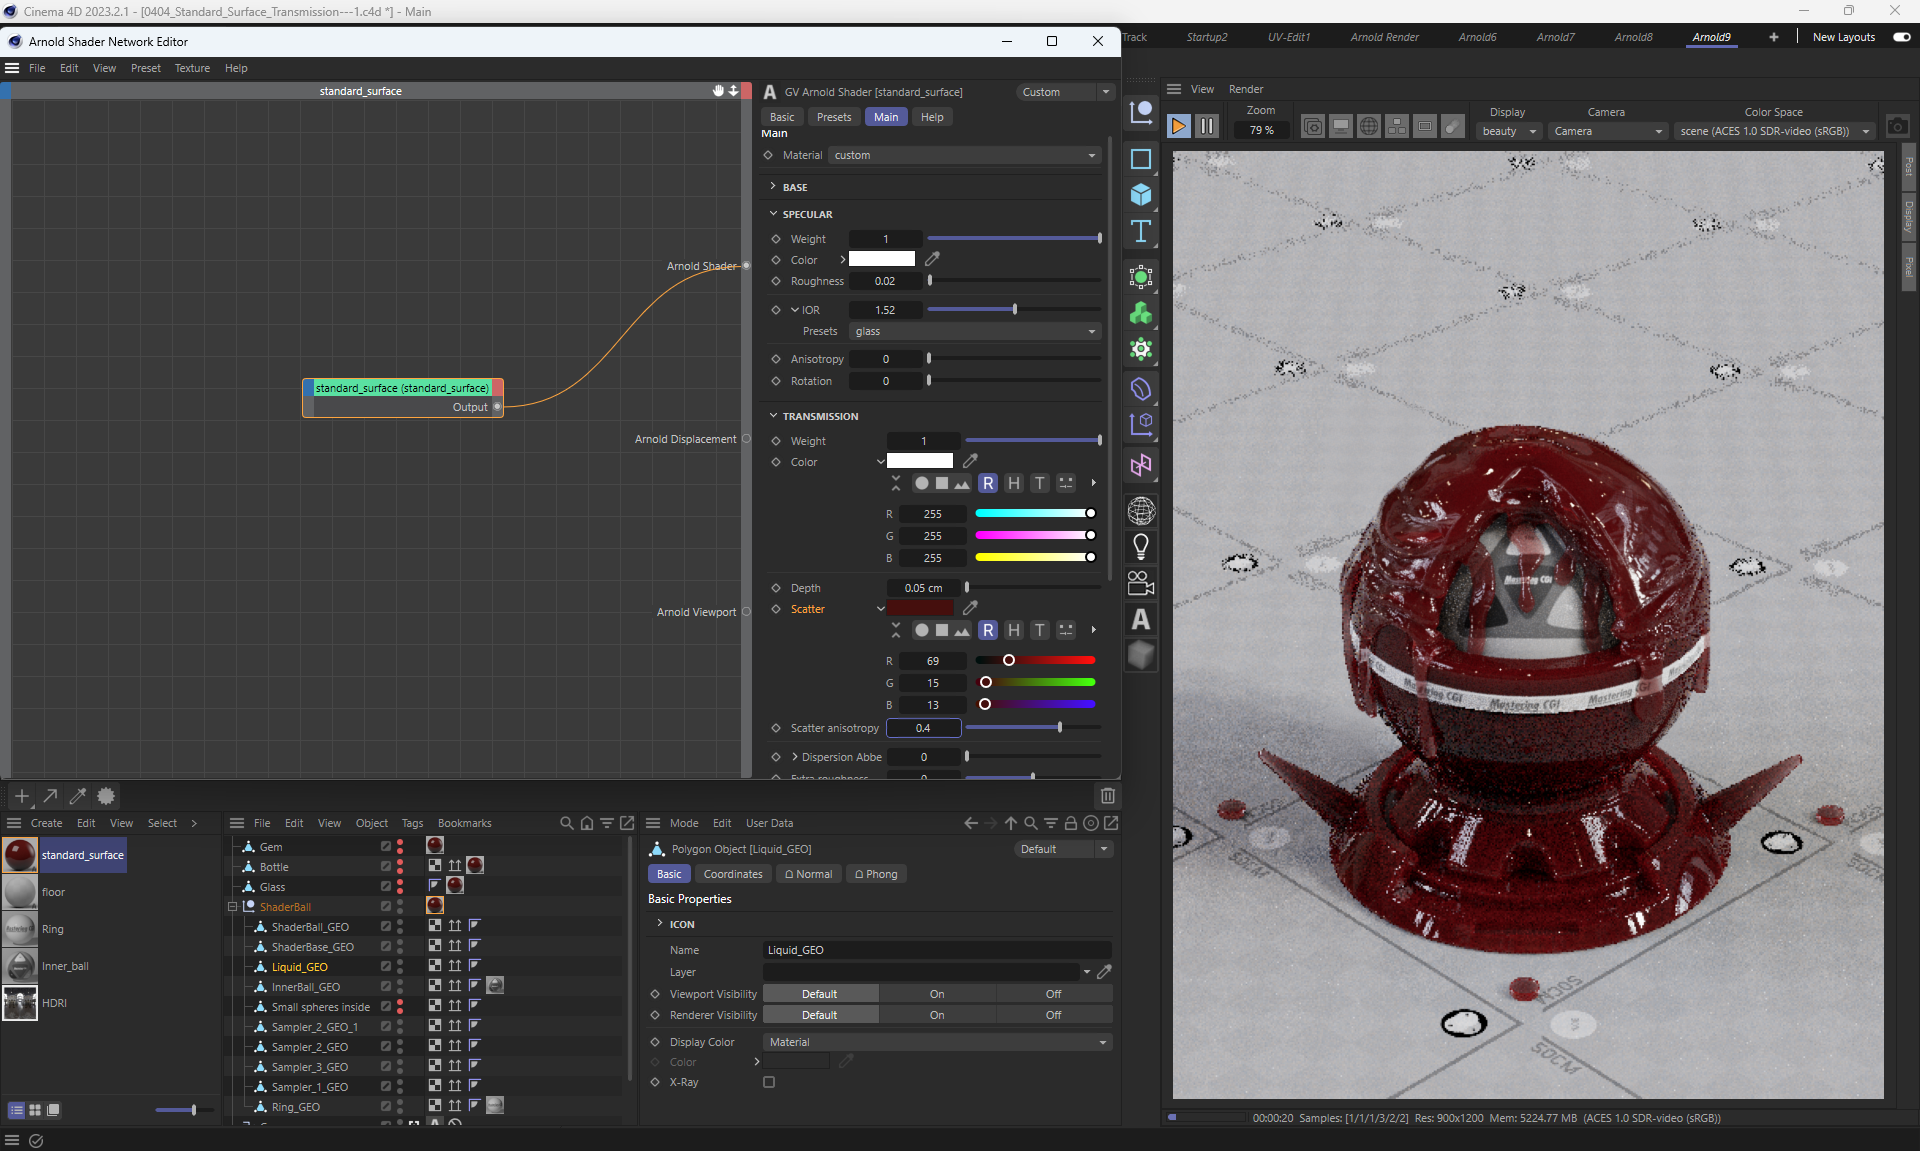The image size is (1920, 1151).
Task: Toggle the New Layouts switch
Action: pyautogui.click(x=1901, y=37)
